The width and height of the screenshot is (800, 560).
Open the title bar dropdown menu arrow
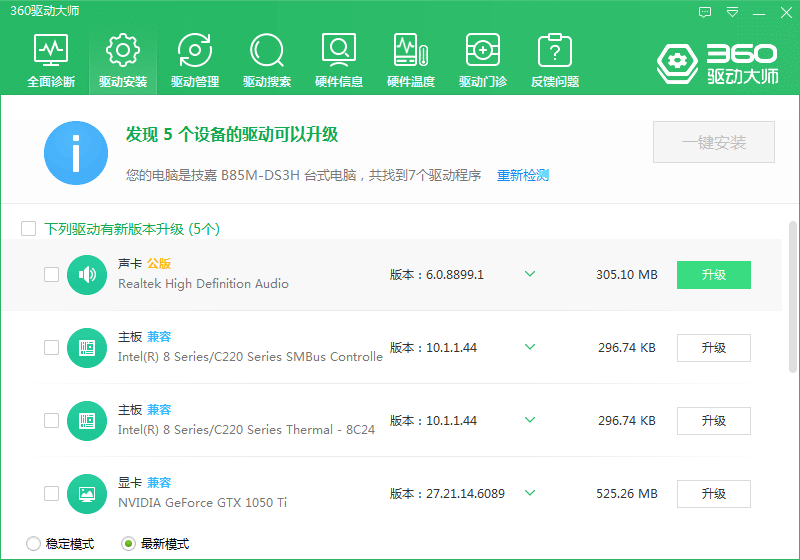coord(733,12)
